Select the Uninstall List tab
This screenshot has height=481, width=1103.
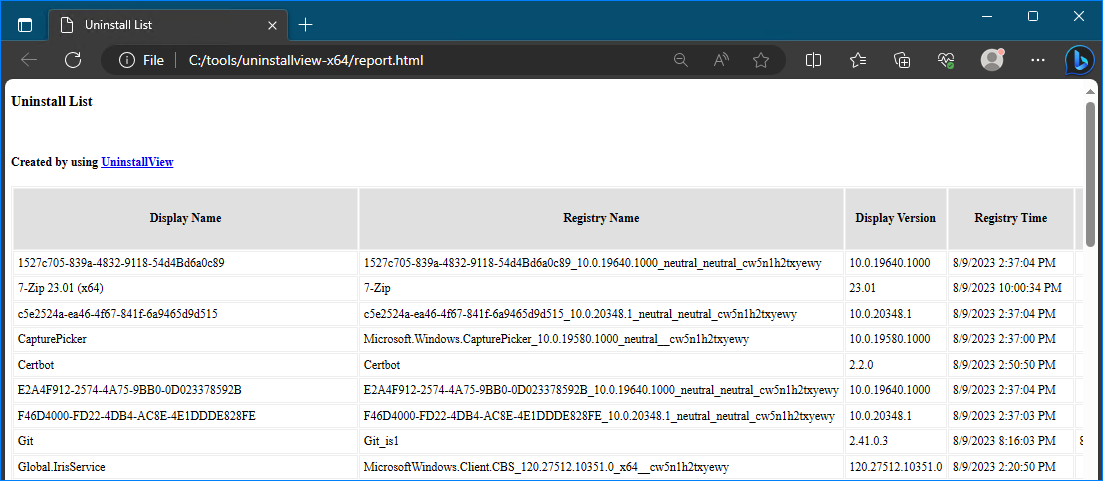click(x=167, y=25)
